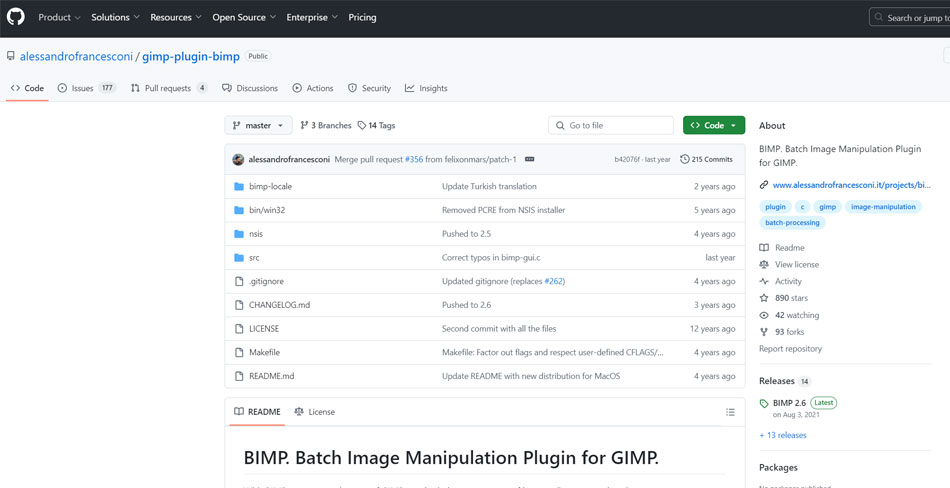Open the bimp-locale folder

tap(270, 187)
